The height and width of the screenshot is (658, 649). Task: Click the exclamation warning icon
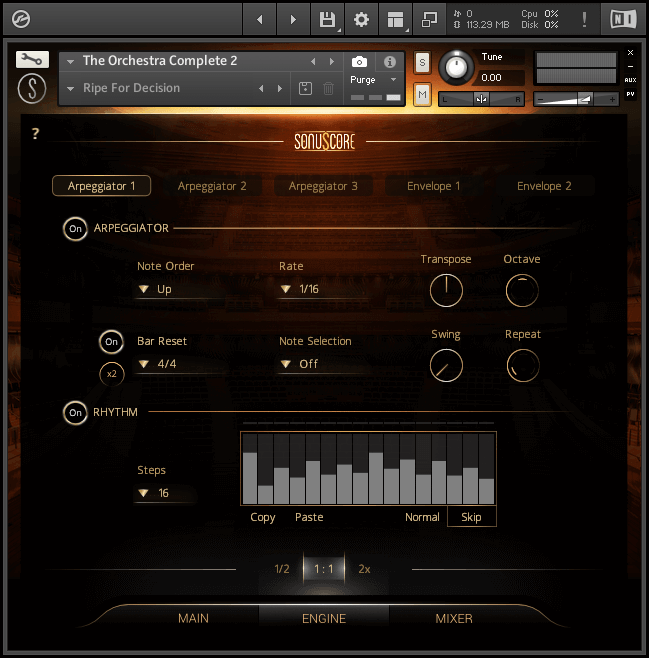[x=584, y=19]
